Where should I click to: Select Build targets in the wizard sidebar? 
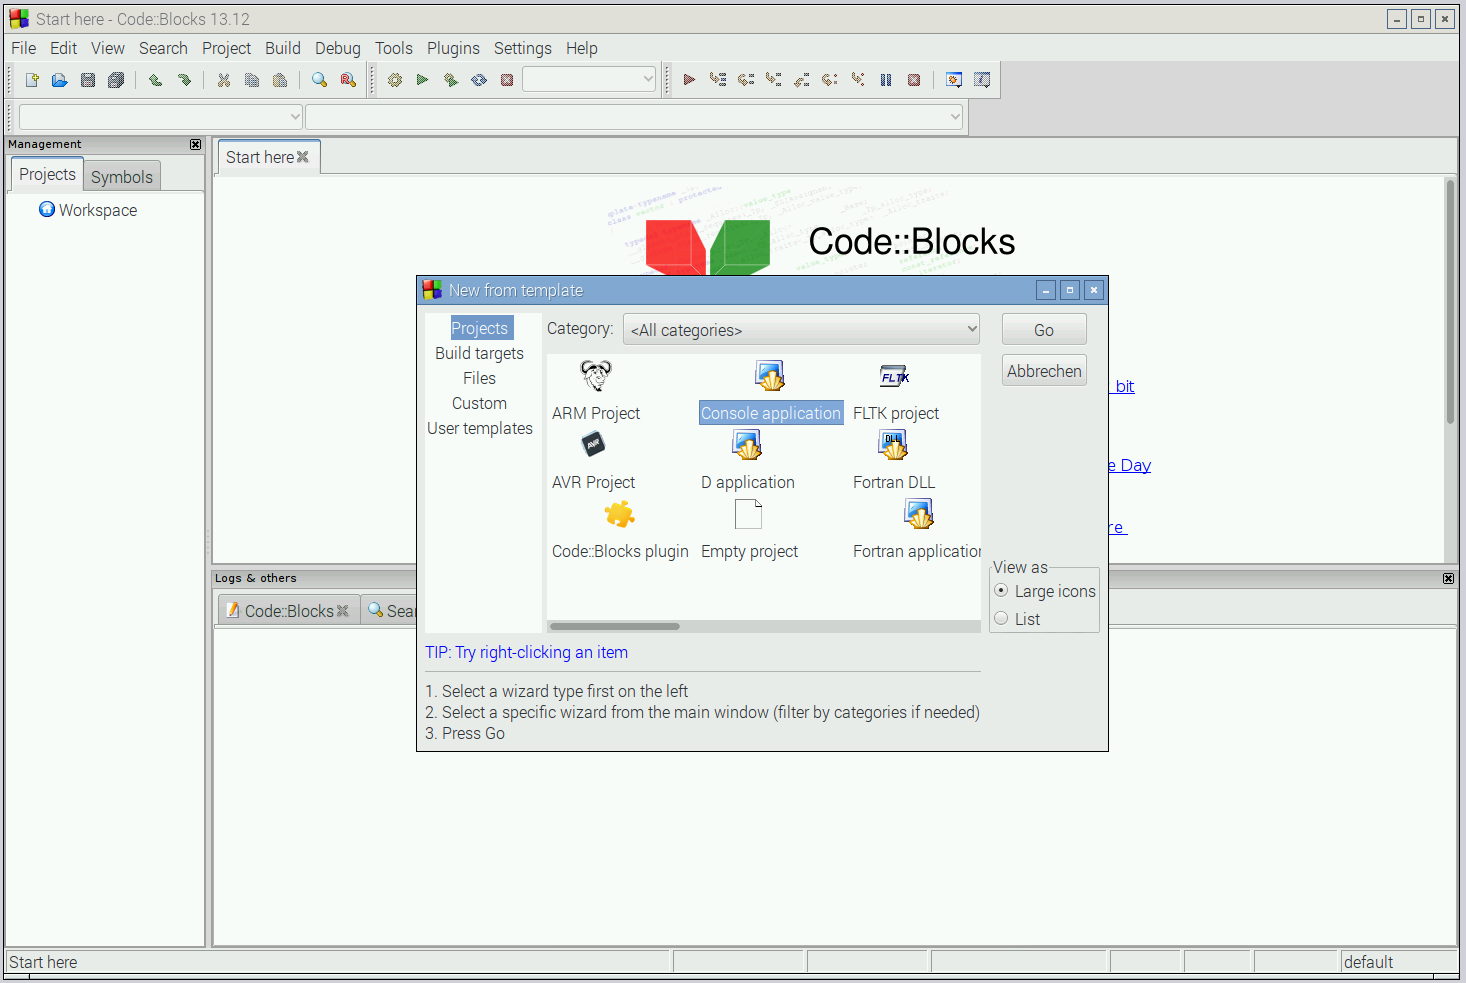(x=479, y=353)
